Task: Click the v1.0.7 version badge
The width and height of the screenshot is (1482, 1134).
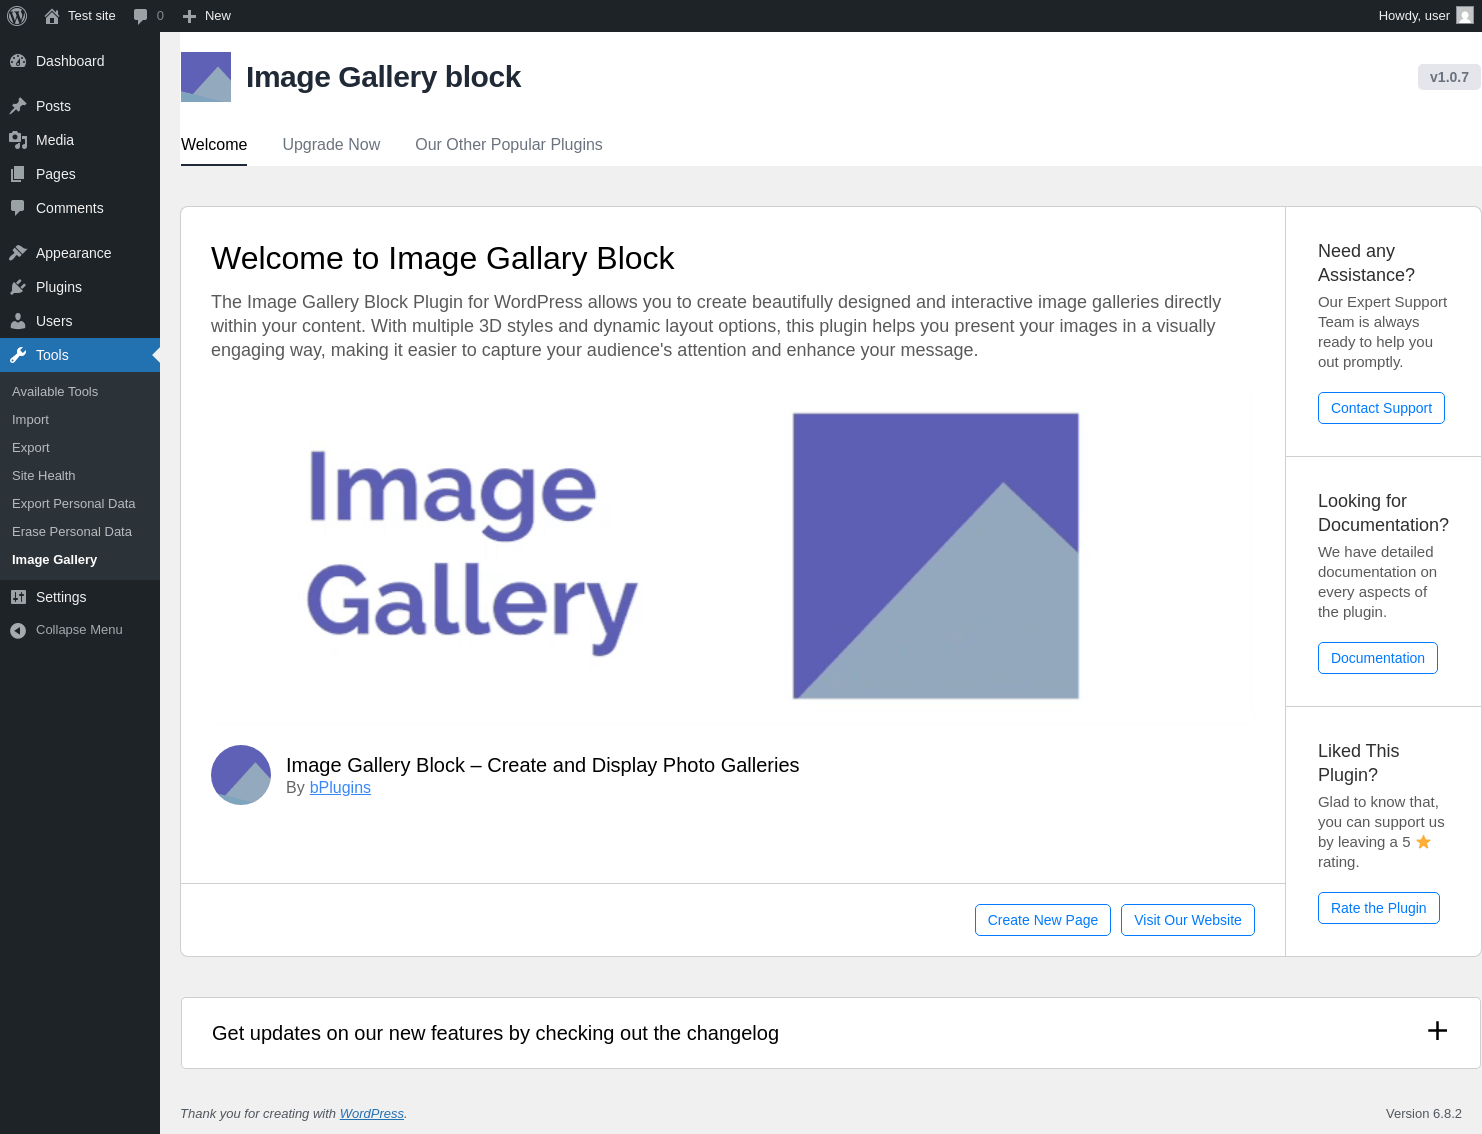Action: point(1449,77)
